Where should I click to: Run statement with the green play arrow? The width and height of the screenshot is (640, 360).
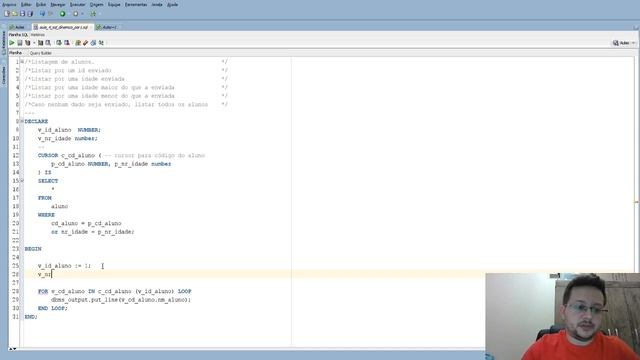[12, 43]
